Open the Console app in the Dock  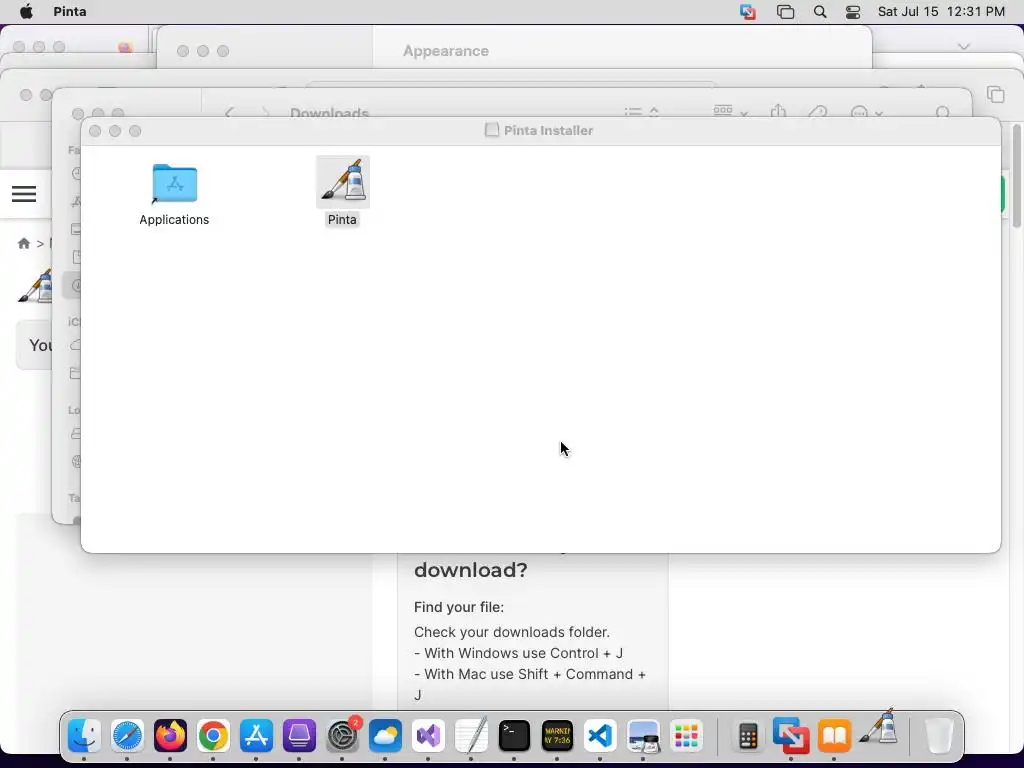557,736
